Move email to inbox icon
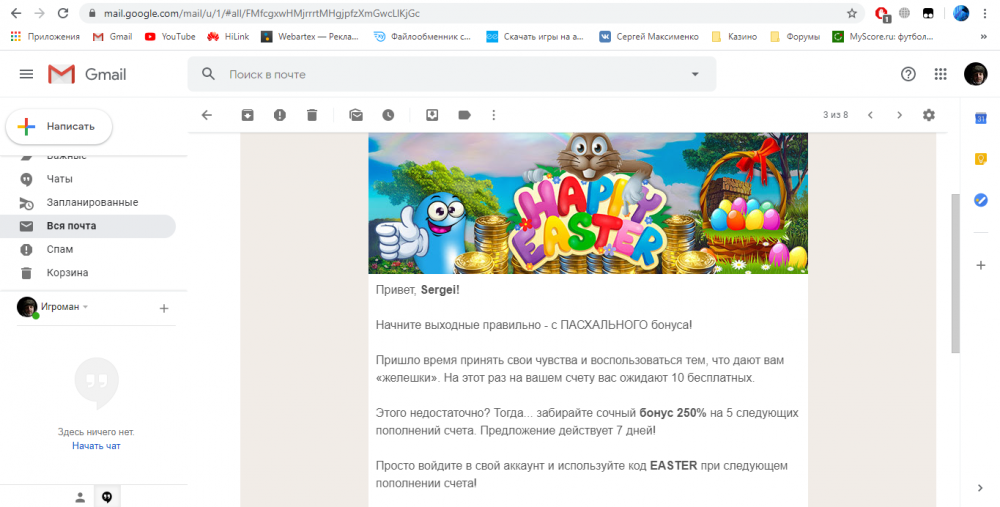This screenshot has height=507, width=1000. coord(432,115)
